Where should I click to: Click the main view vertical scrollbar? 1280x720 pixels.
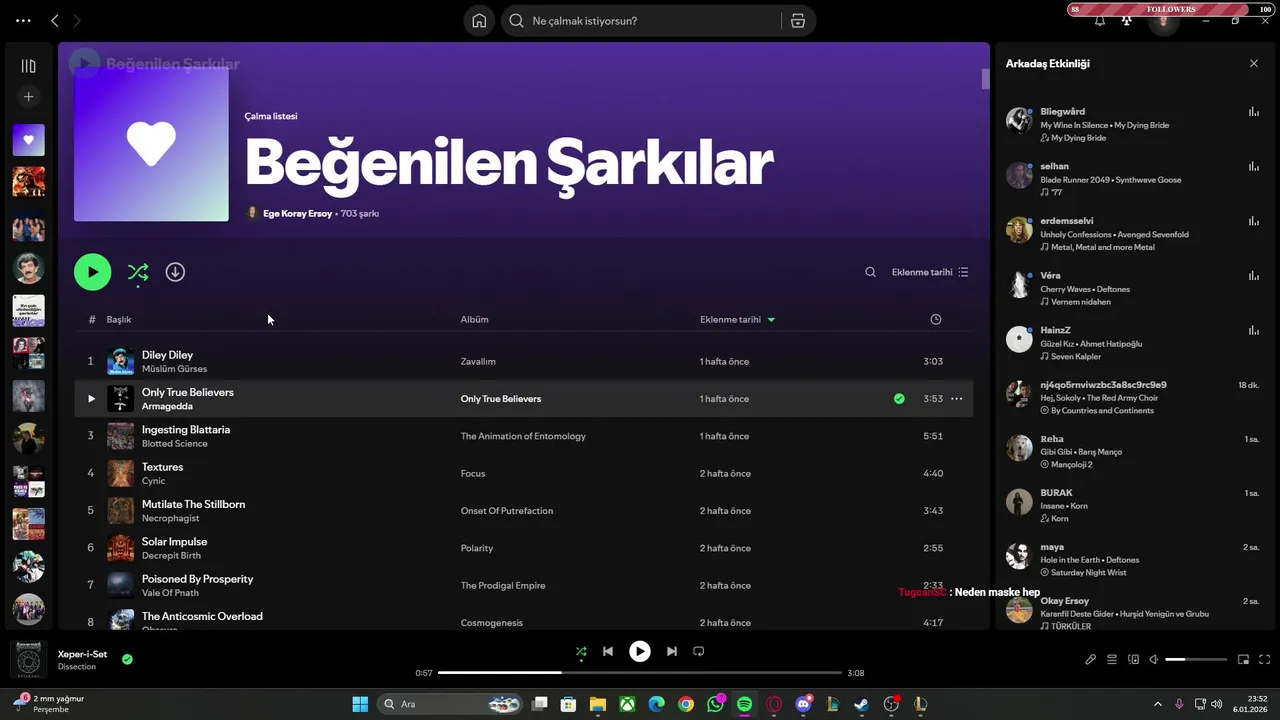[985, 79]
